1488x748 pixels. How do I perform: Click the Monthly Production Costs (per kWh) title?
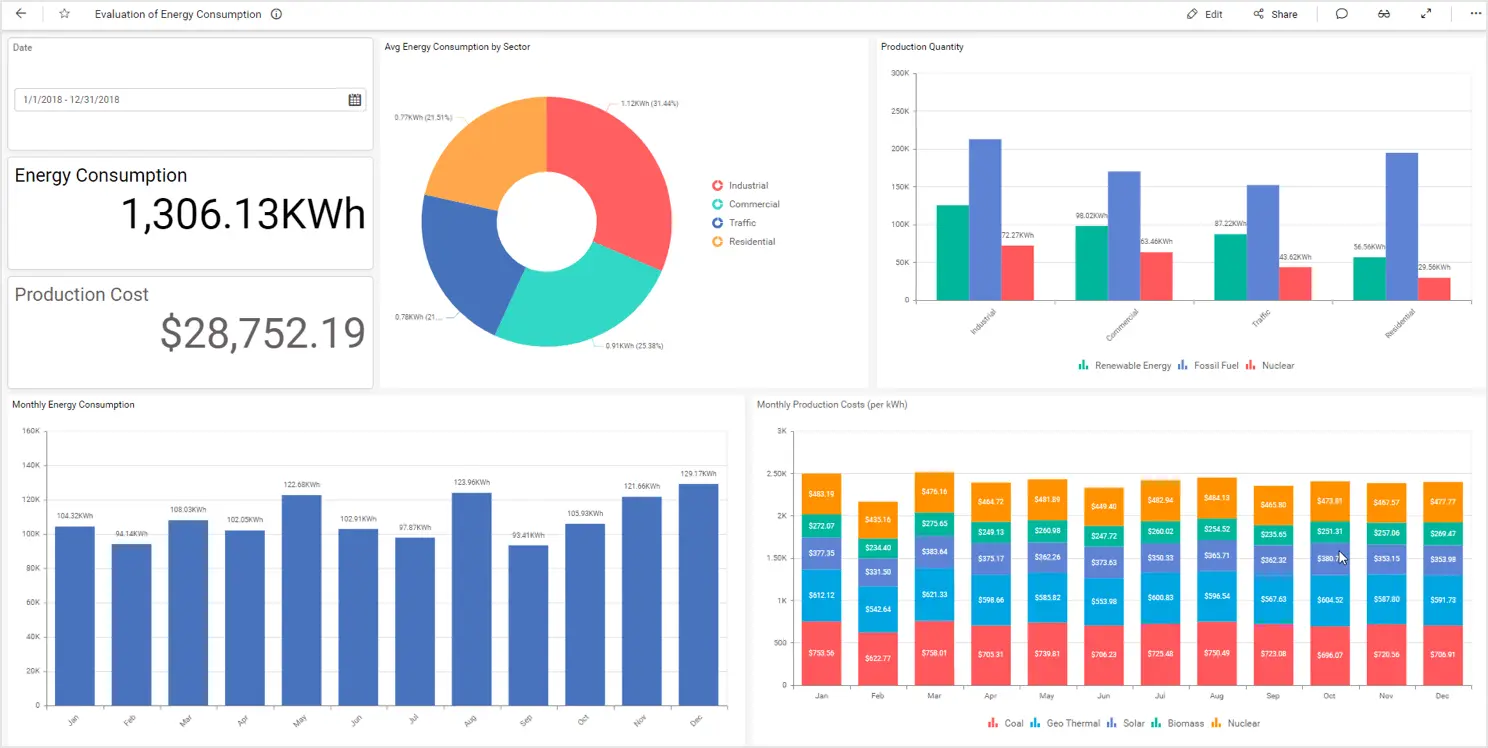click(832, 405)
